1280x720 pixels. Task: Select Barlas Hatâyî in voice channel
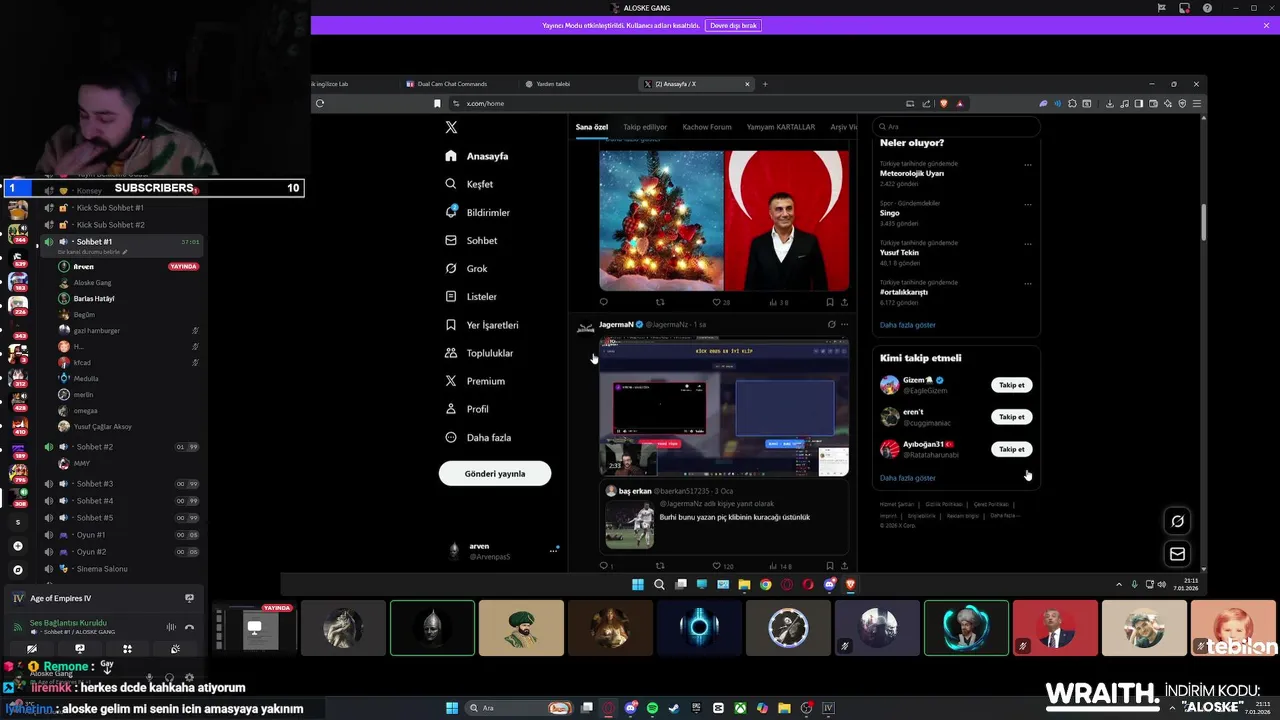coord(94,298)
